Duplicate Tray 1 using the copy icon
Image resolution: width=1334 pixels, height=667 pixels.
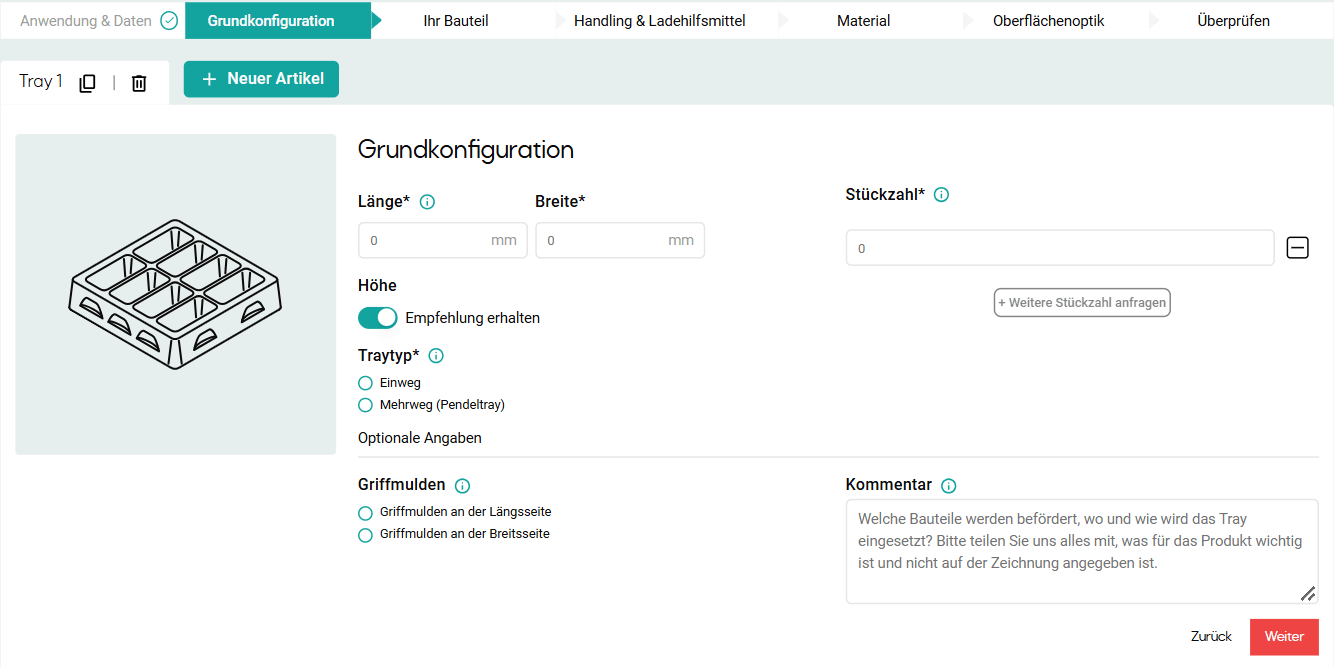[x=87, y=82]
